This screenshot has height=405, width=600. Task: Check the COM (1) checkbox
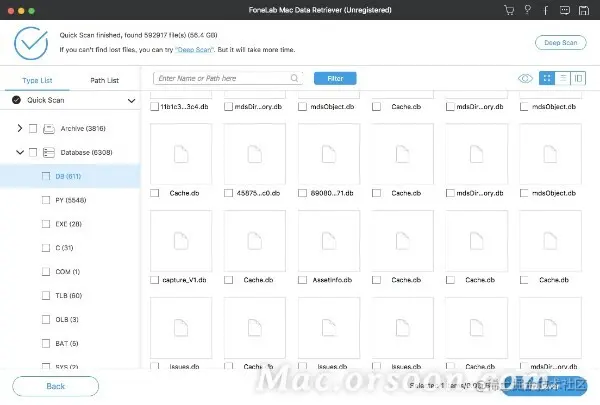[46, 272]
